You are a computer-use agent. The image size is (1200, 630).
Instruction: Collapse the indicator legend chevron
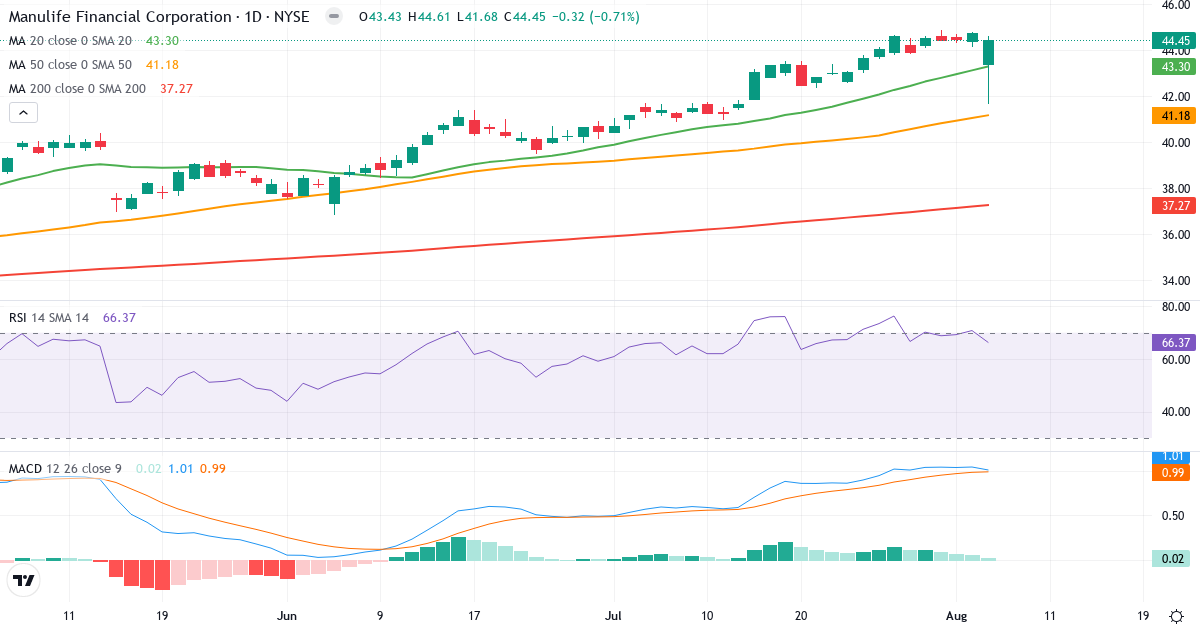coord(23,112)
